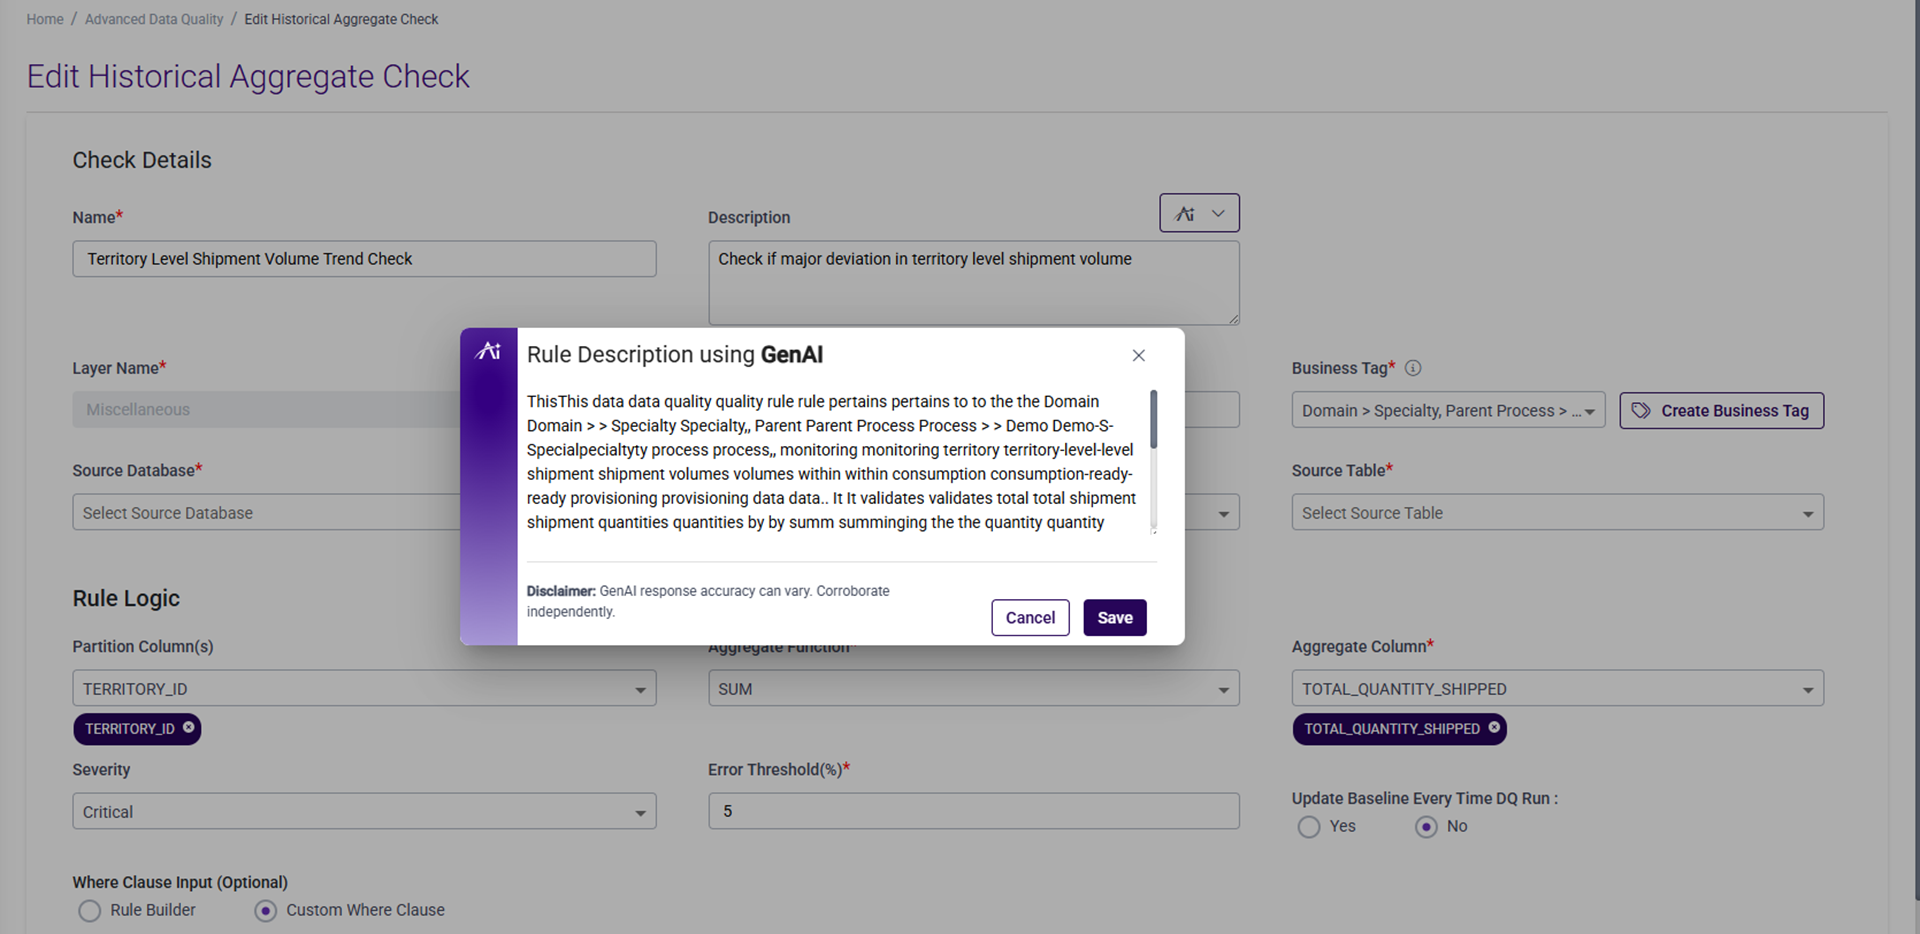Click the tag icon on Create Business Tag

pyautogui.click(x=1641, y=411)
